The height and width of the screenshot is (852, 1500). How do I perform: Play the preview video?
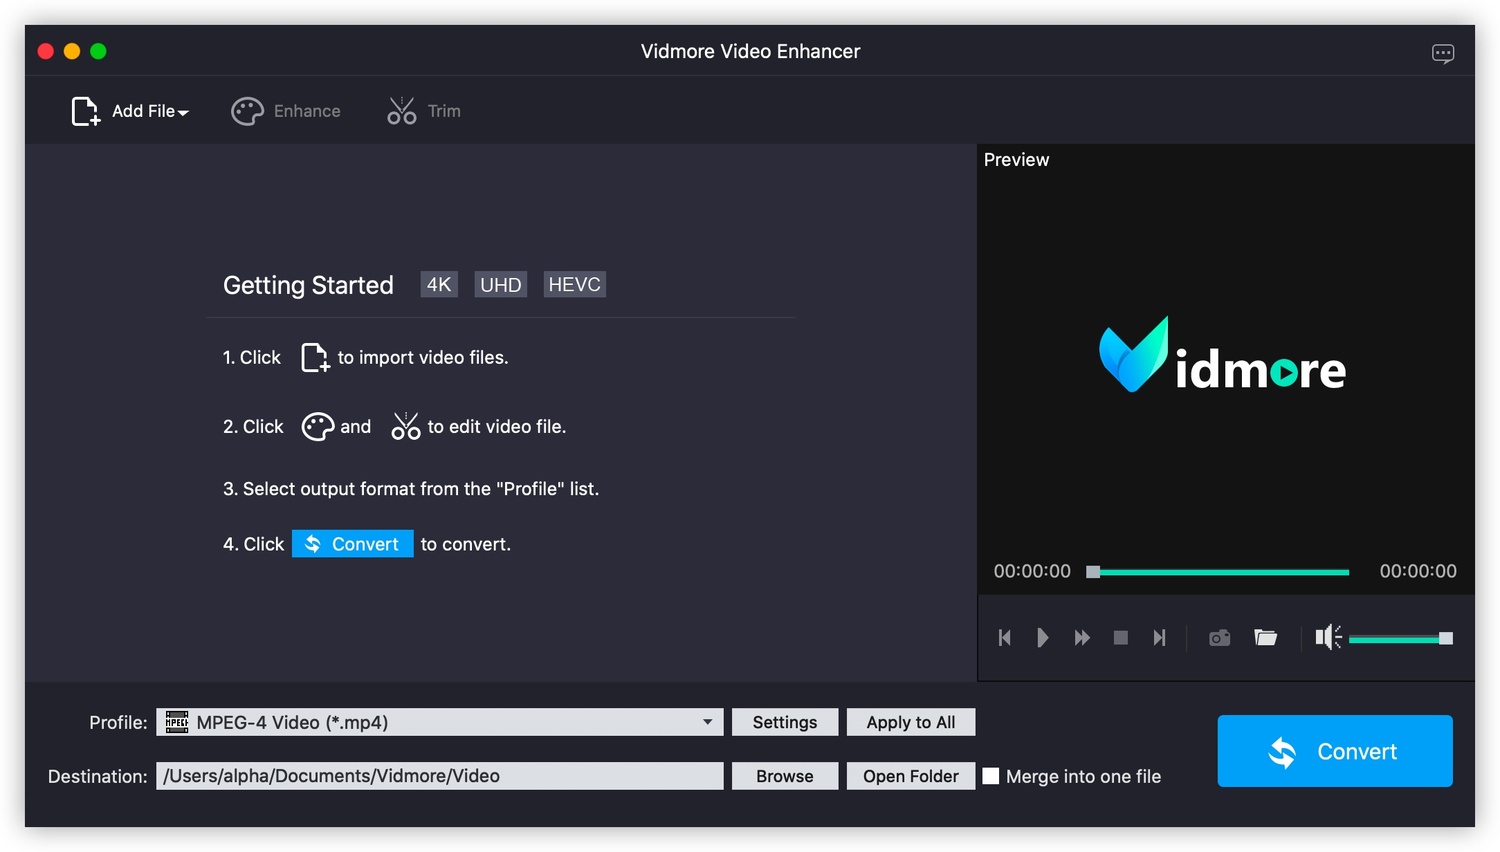[x=1043, y=638]
